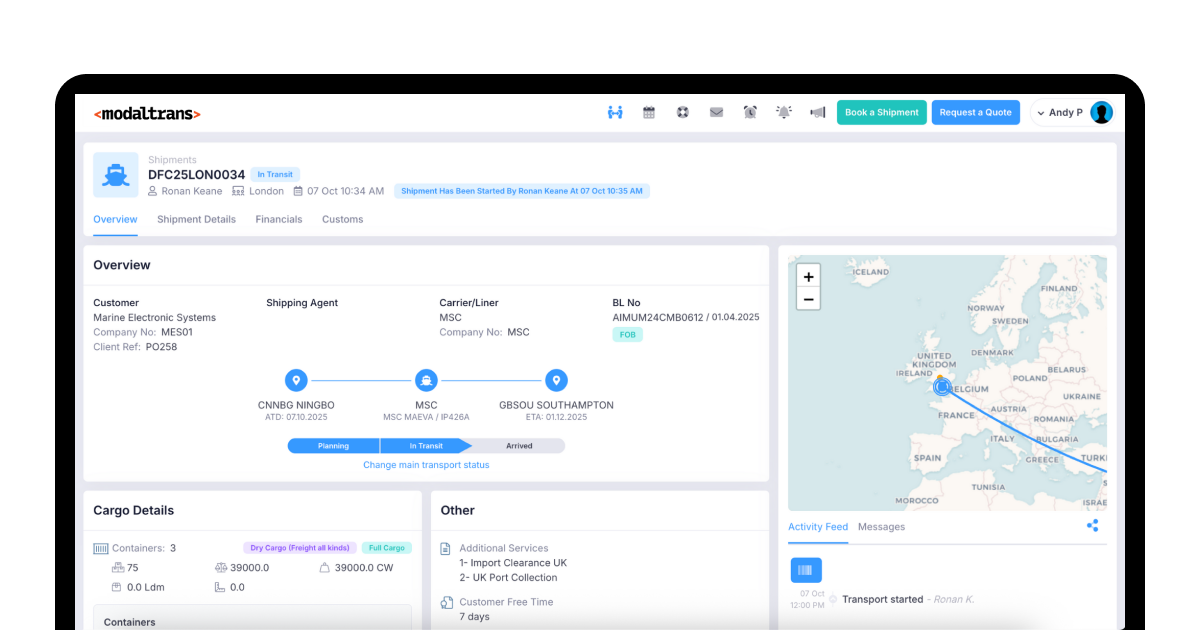1200x630 pixels.
Task: Click the vessel marker on the map
Action: click(x=942, y=387)
